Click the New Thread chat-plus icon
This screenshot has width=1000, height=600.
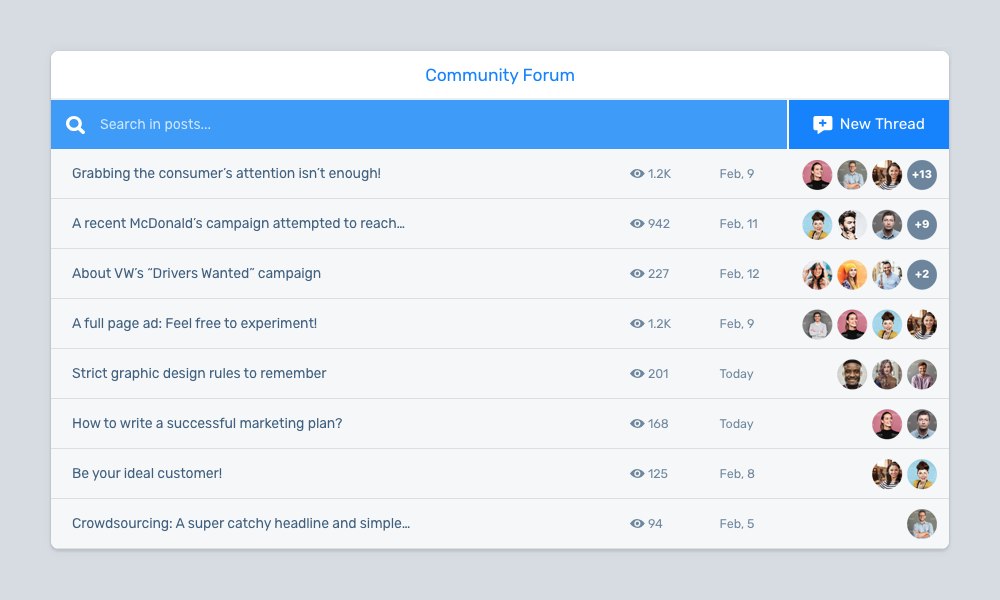[x=822, y=125]
